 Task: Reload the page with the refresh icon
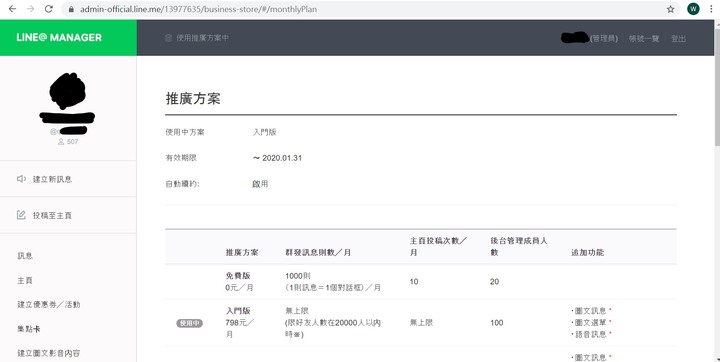point(49,9)
